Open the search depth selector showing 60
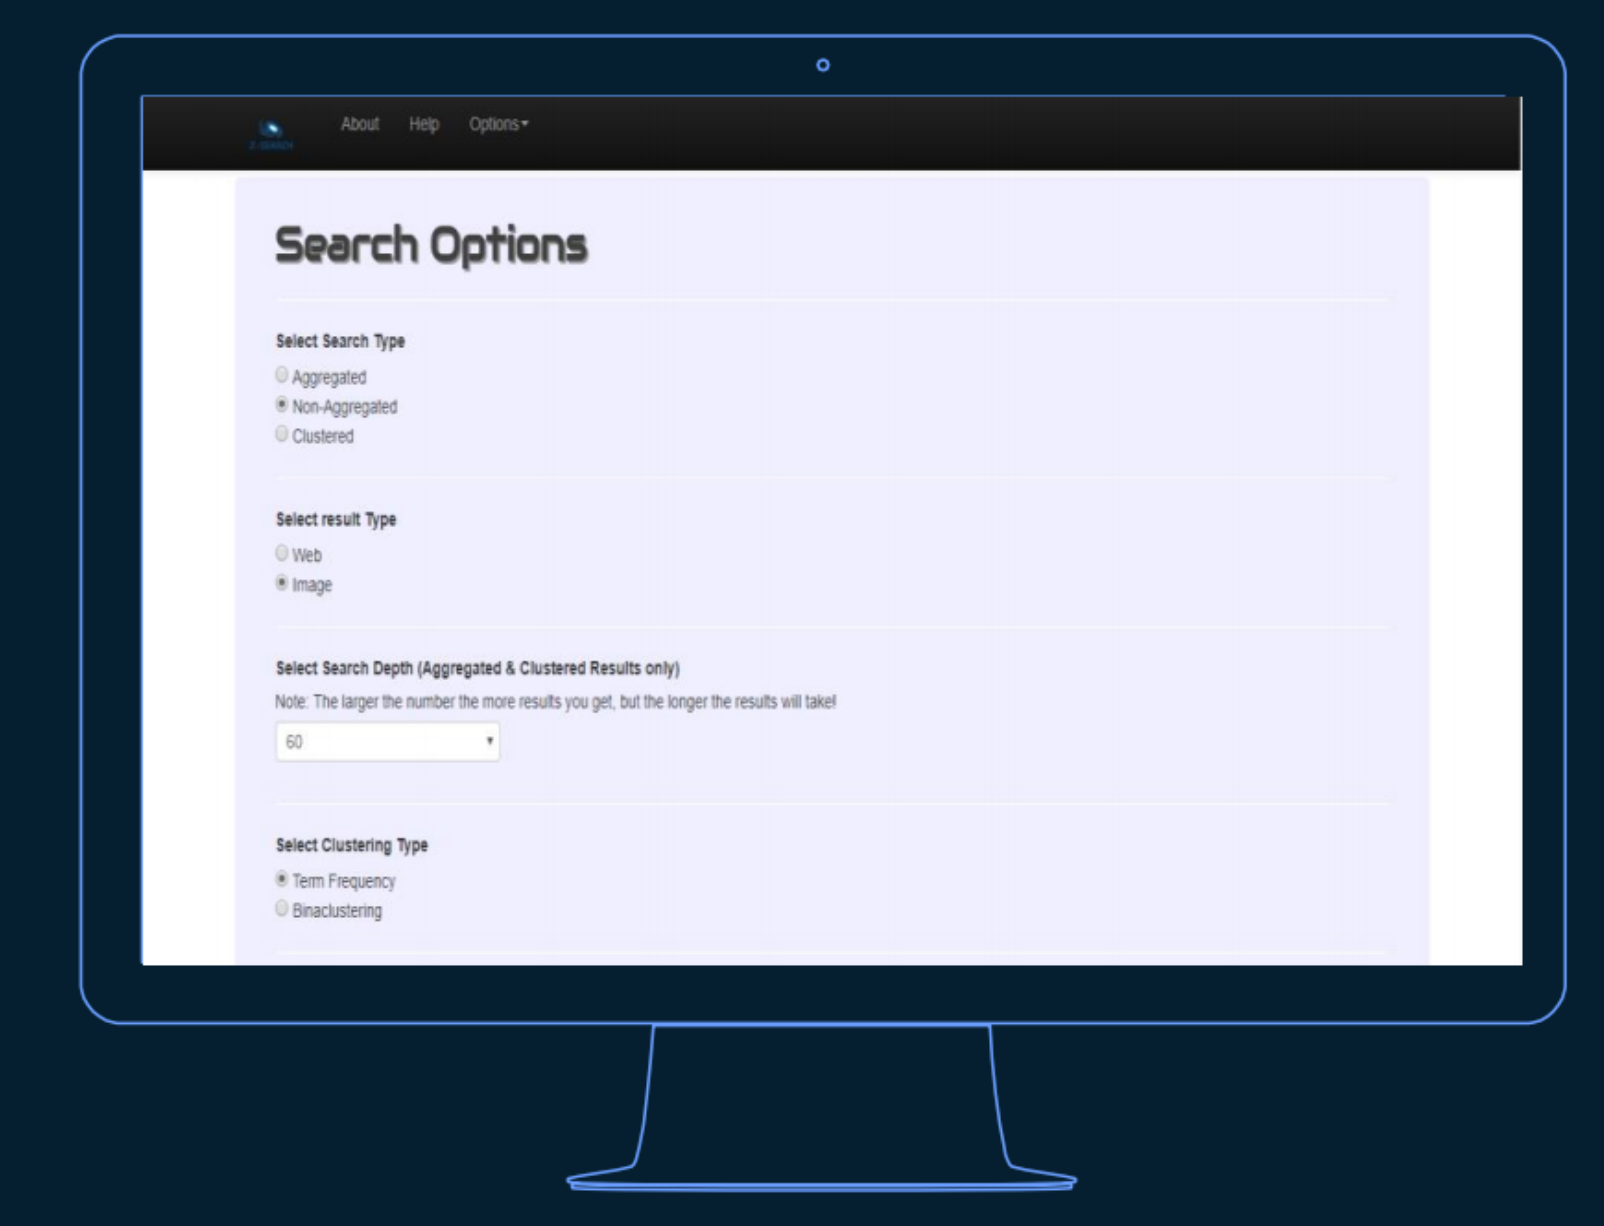 tap(388, 741)
